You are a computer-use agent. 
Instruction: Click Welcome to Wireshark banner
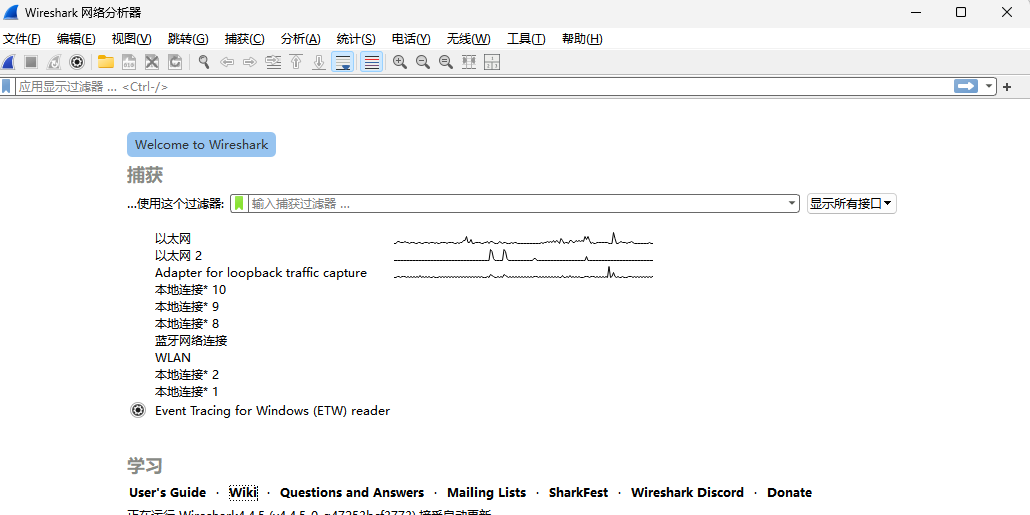[202, 145]
